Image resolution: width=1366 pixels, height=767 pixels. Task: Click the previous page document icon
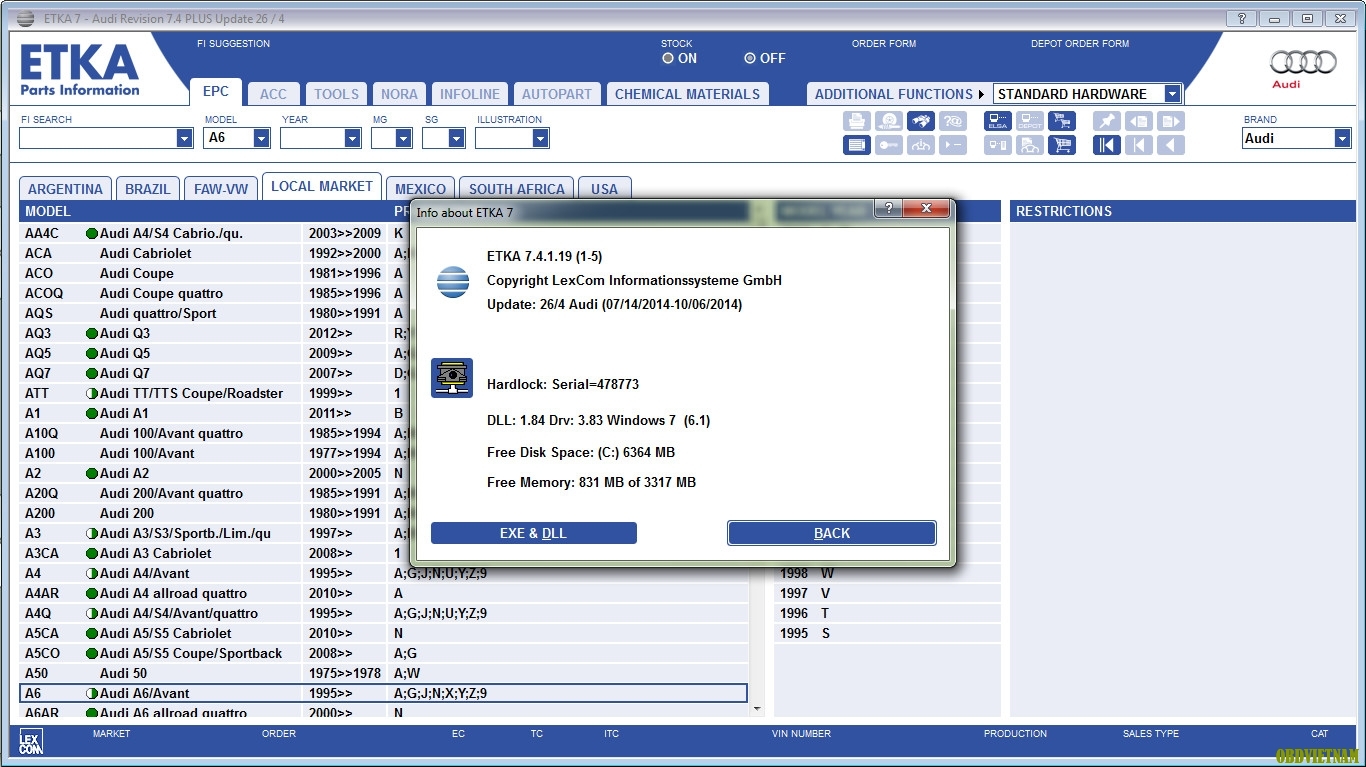pos(1139,121)
